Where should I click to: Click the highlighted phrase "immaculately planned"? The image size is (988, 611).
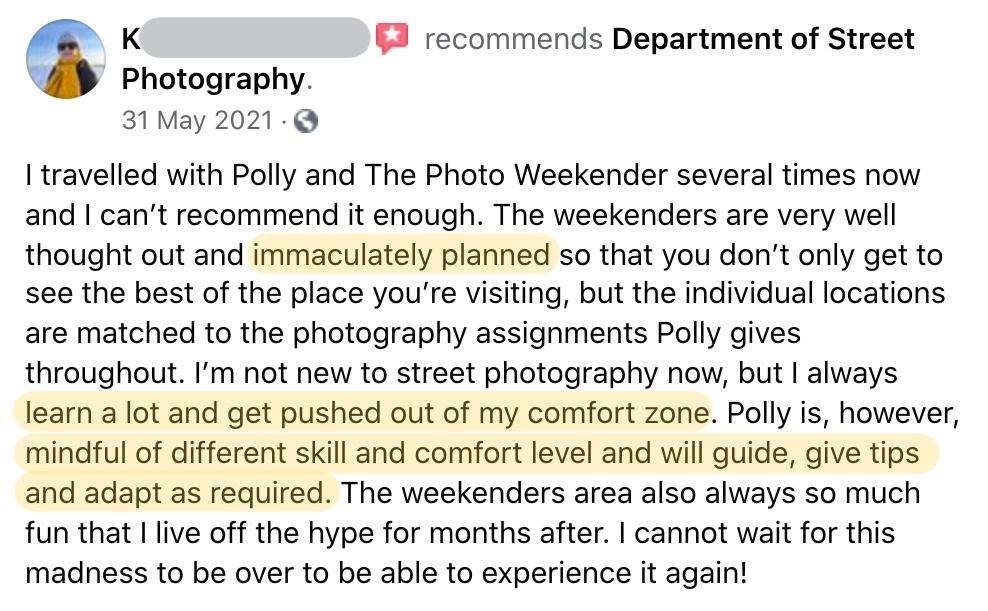point(402,255)
